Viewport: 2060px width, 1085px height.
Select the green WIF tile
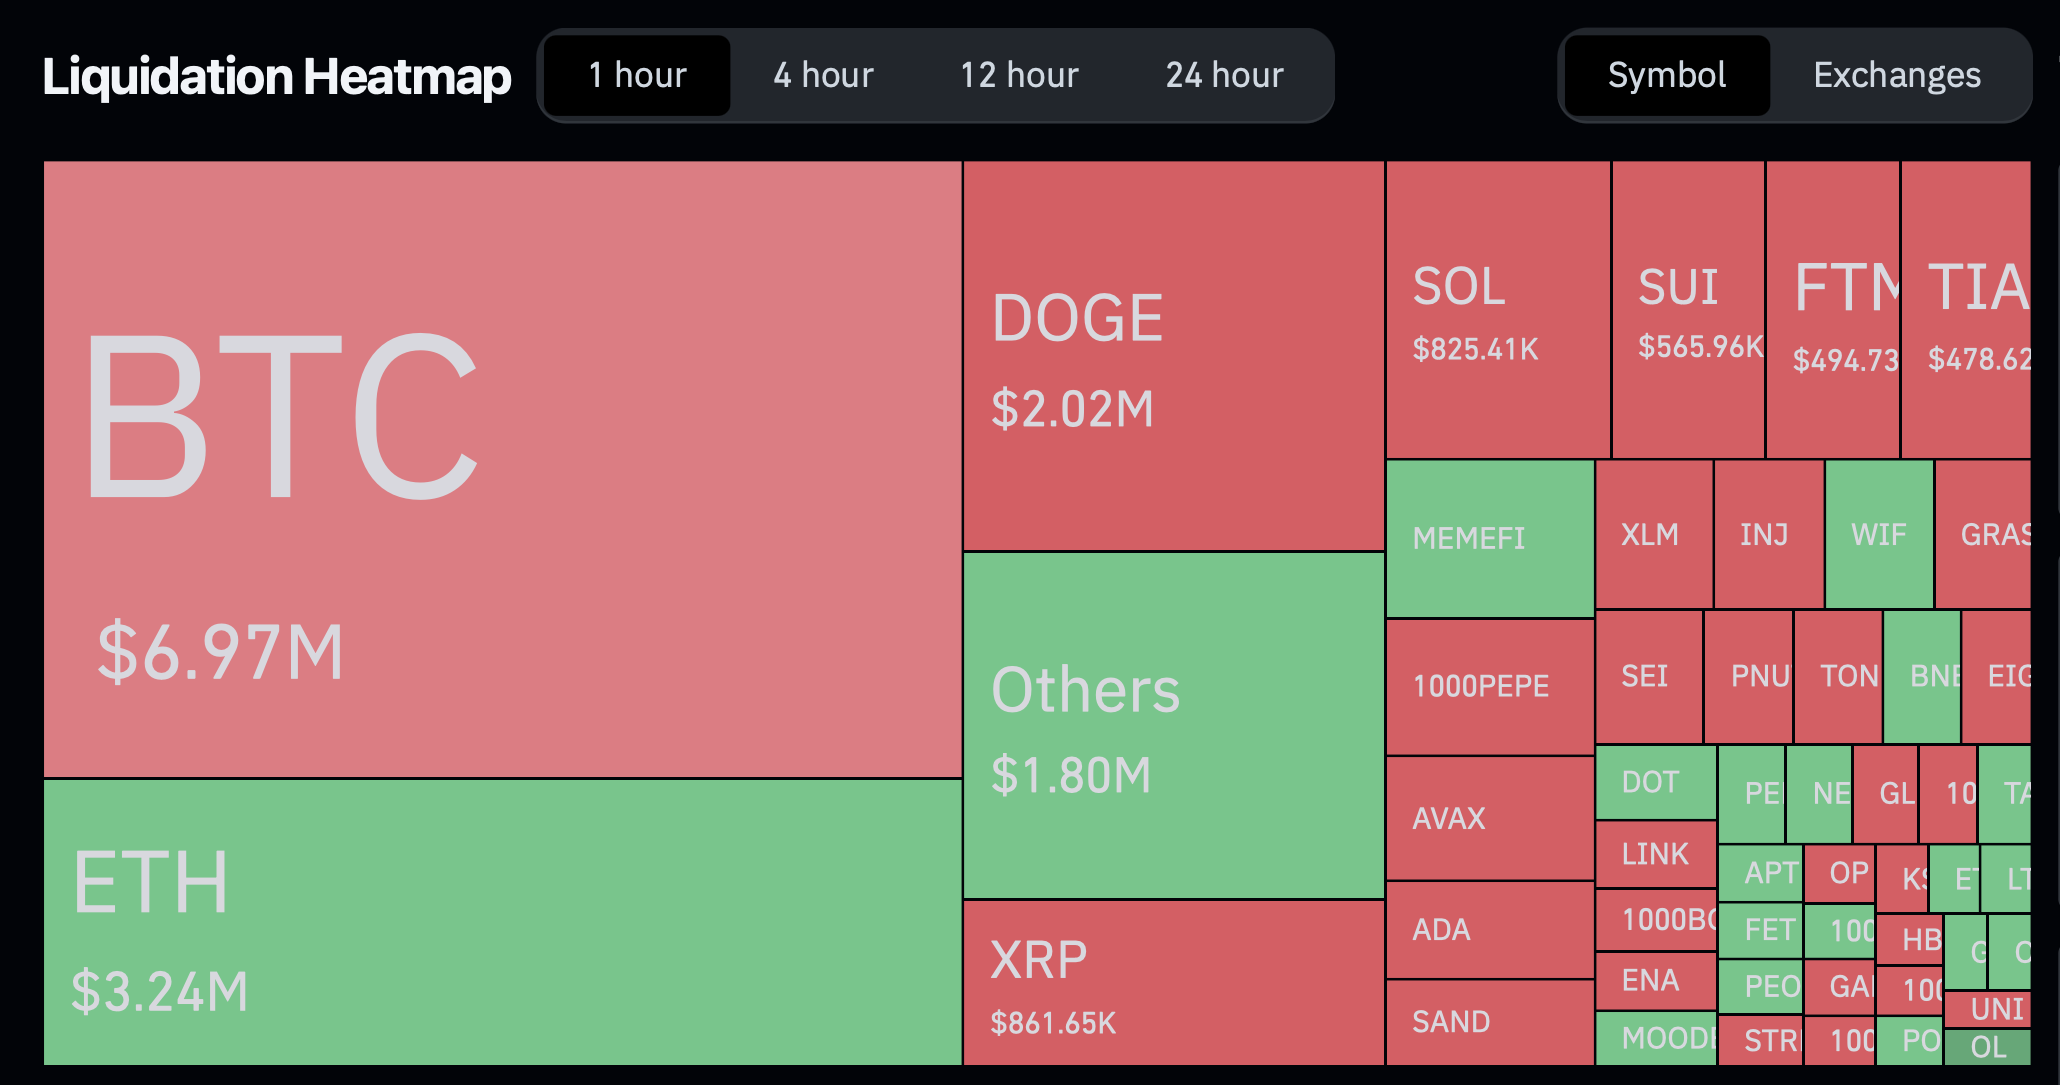pos(1879,534)
